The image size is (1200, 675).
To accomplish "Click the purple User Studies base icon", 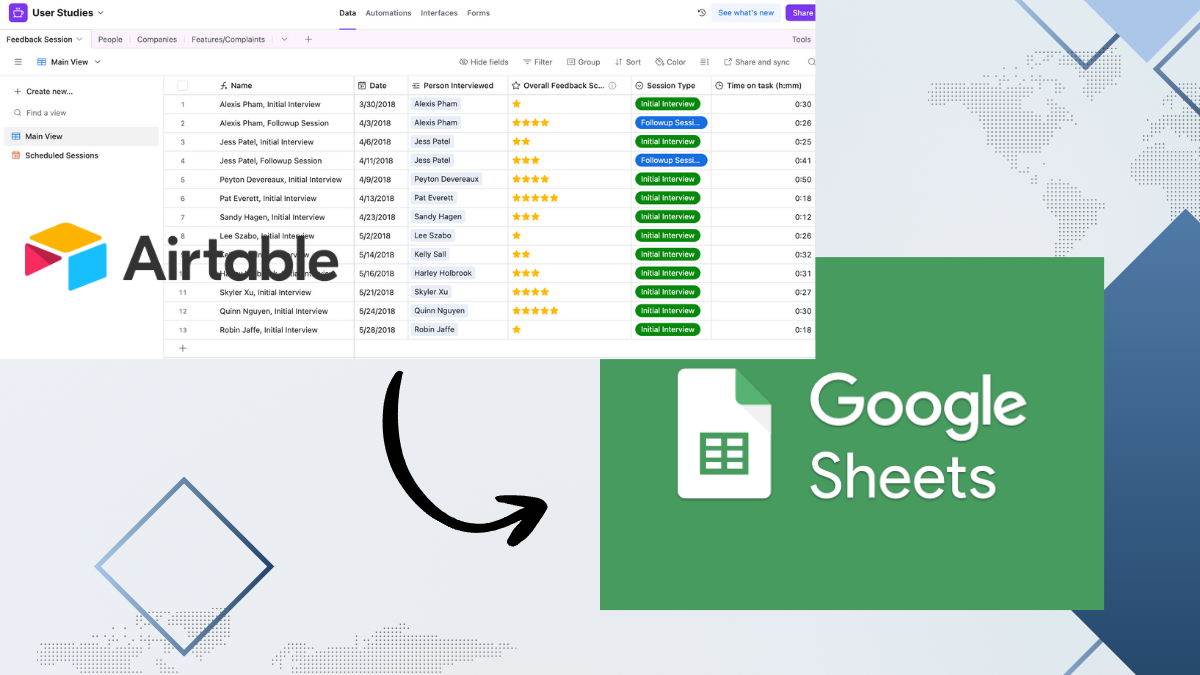I will pyautogui.click(x=18, y=13).
